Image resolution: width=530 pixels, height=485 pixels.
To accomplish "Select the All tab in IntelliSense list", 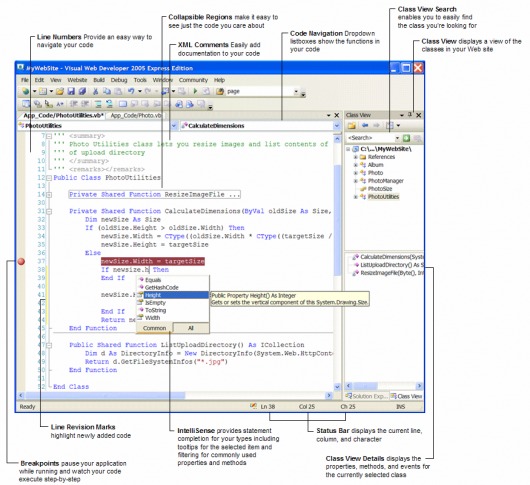I will pos(191,328).
